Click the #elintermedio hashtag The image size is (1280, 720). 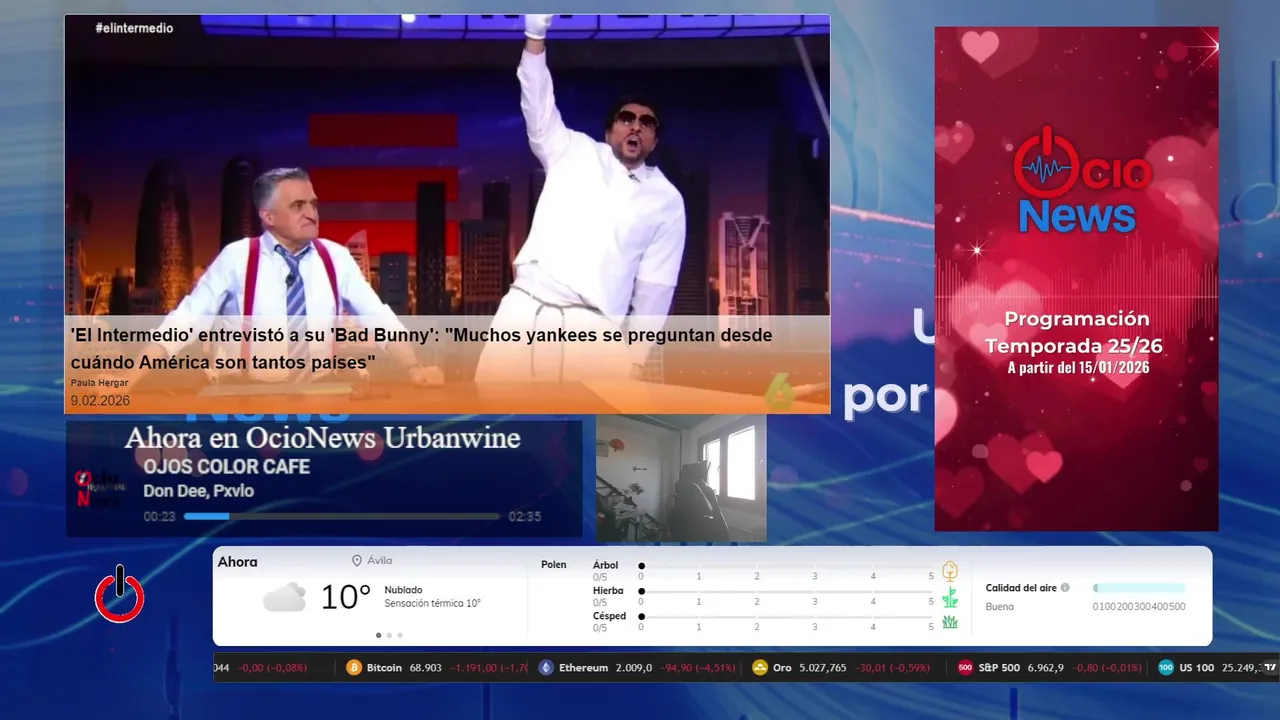(134, 28)
